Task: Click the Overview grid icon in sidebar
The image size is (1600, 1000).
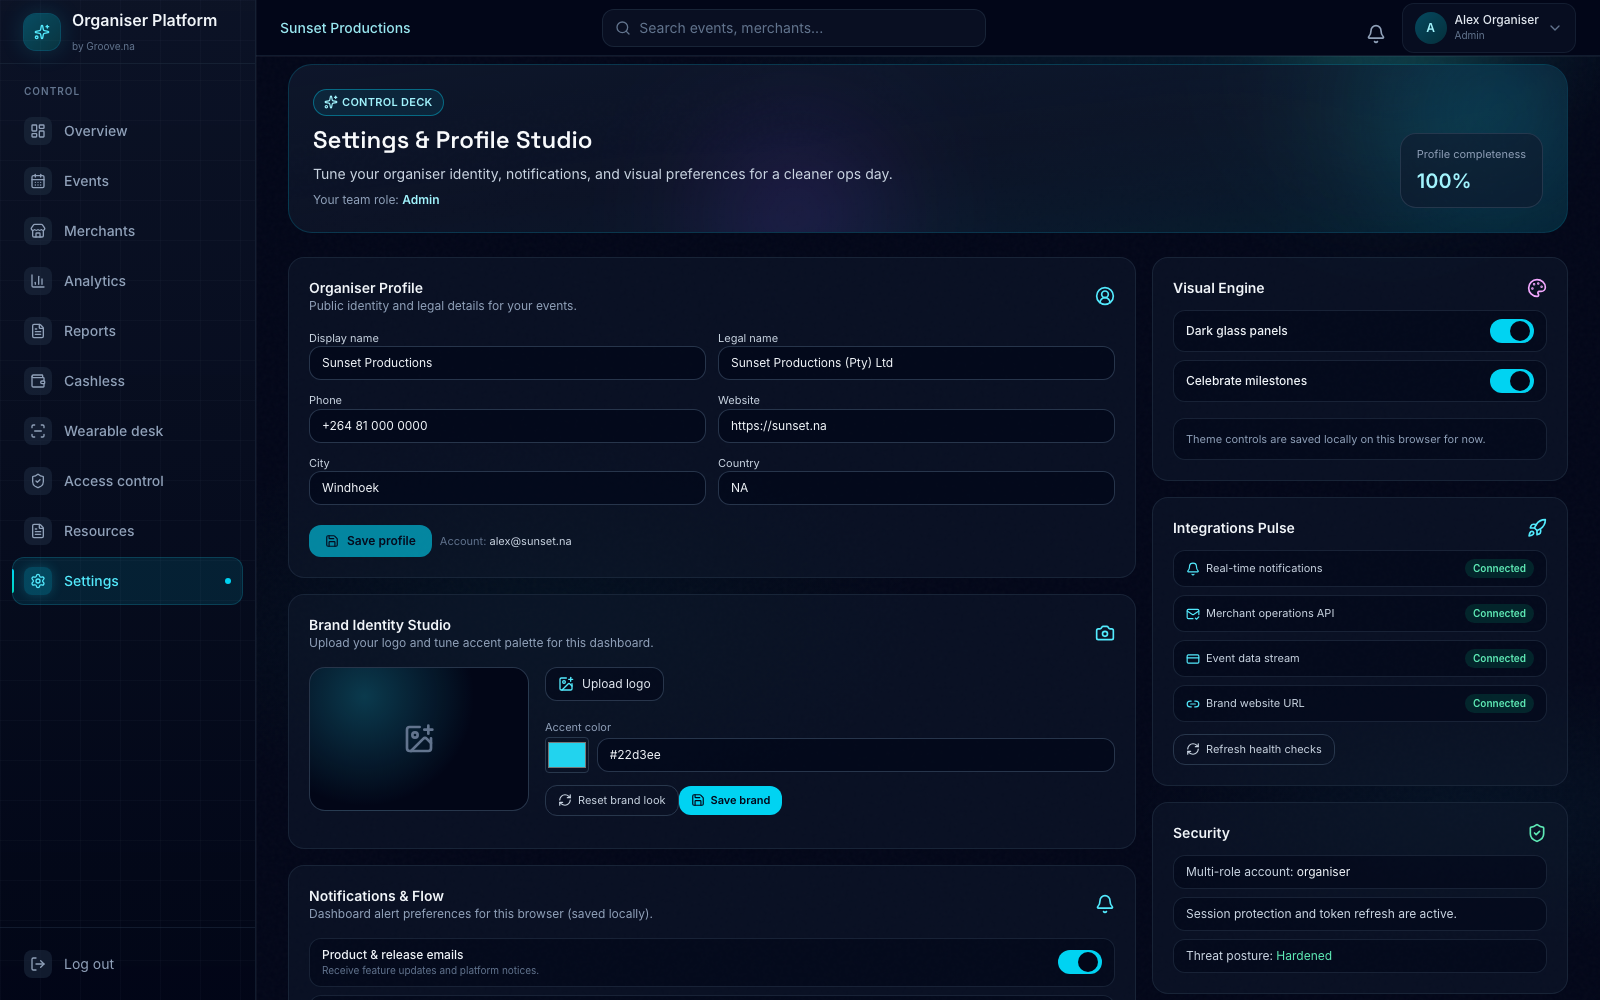Action: click(38, 131)
